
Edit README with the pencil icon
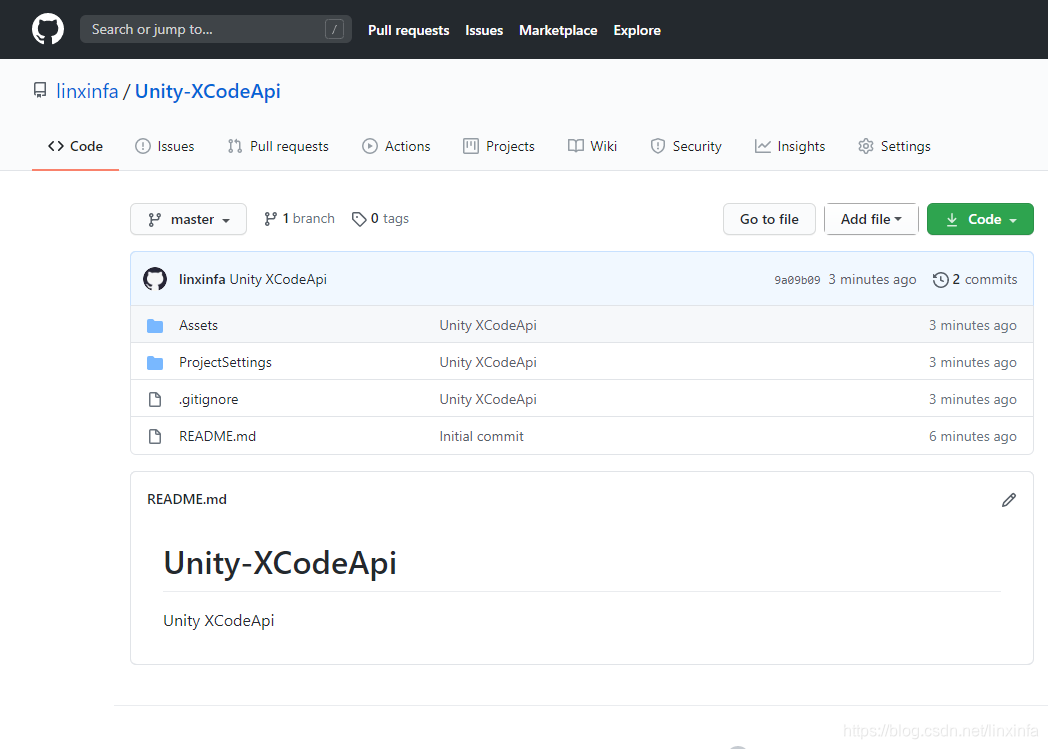[x=1009, y=499]
